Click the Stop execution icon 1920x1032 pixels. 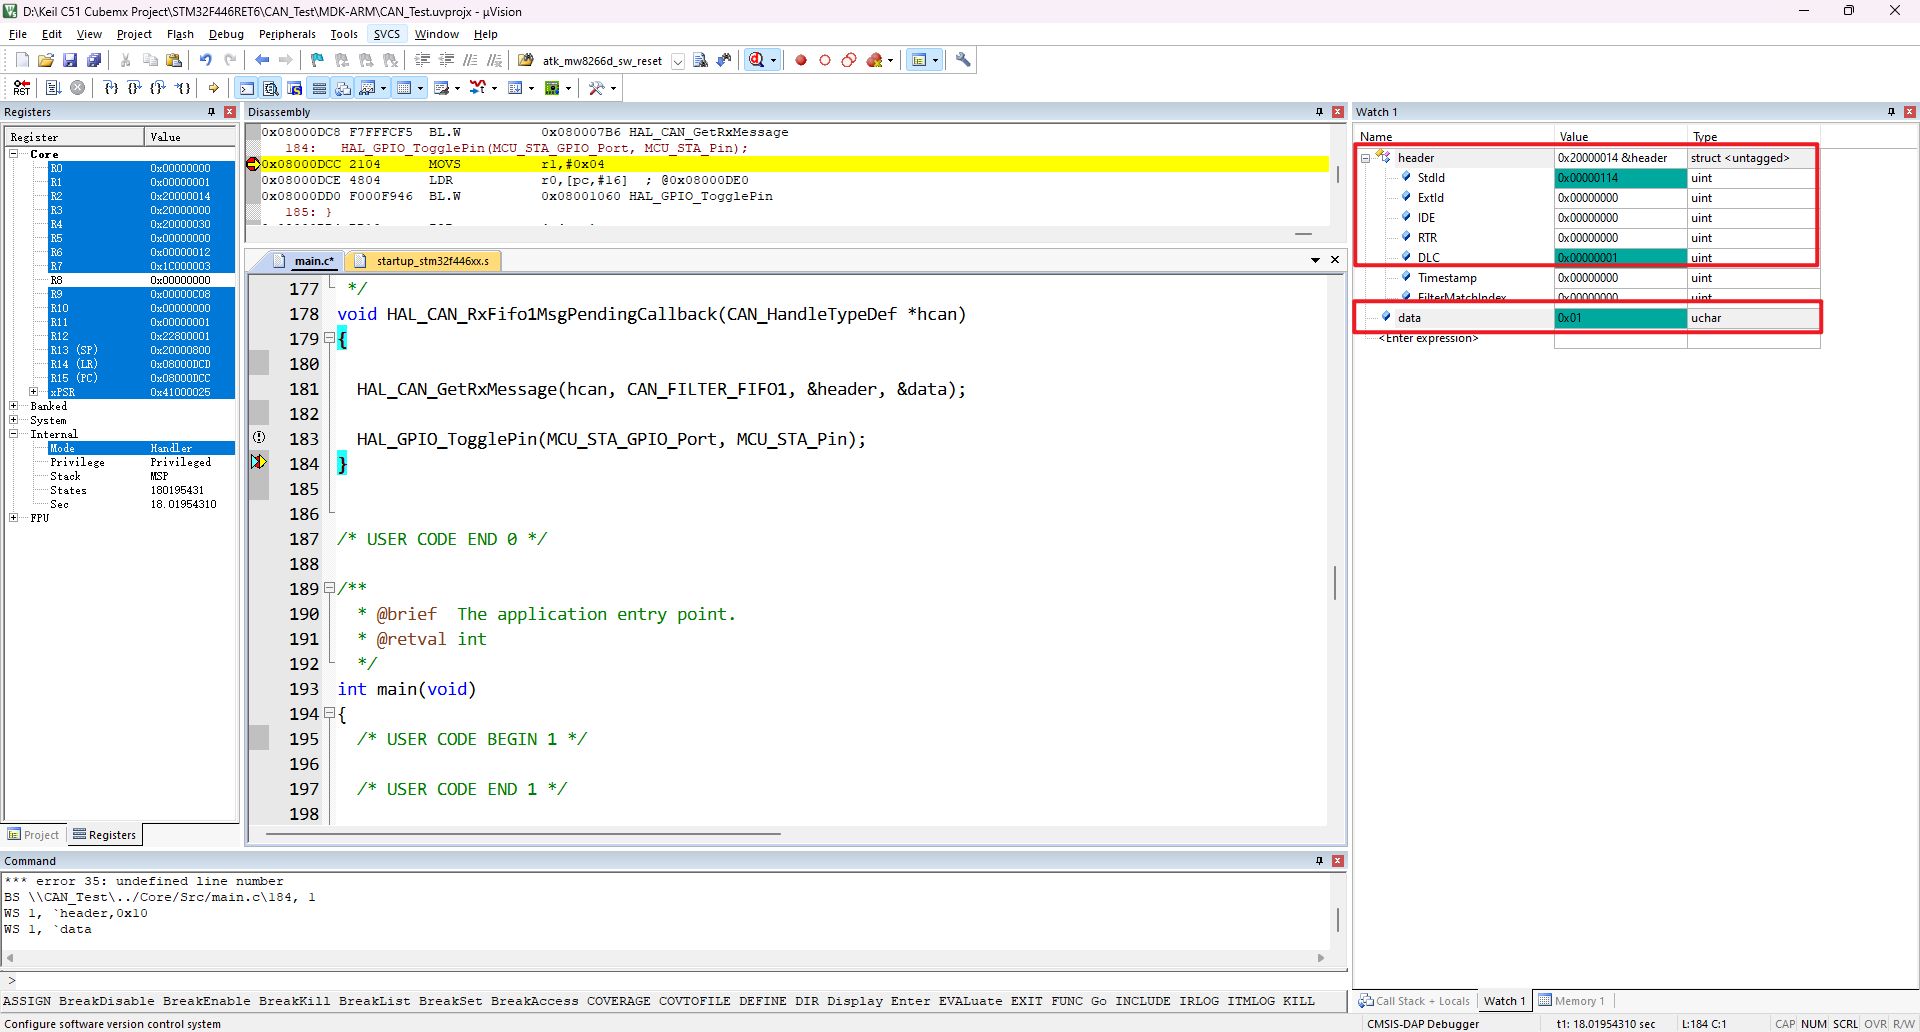coord(77,88)
